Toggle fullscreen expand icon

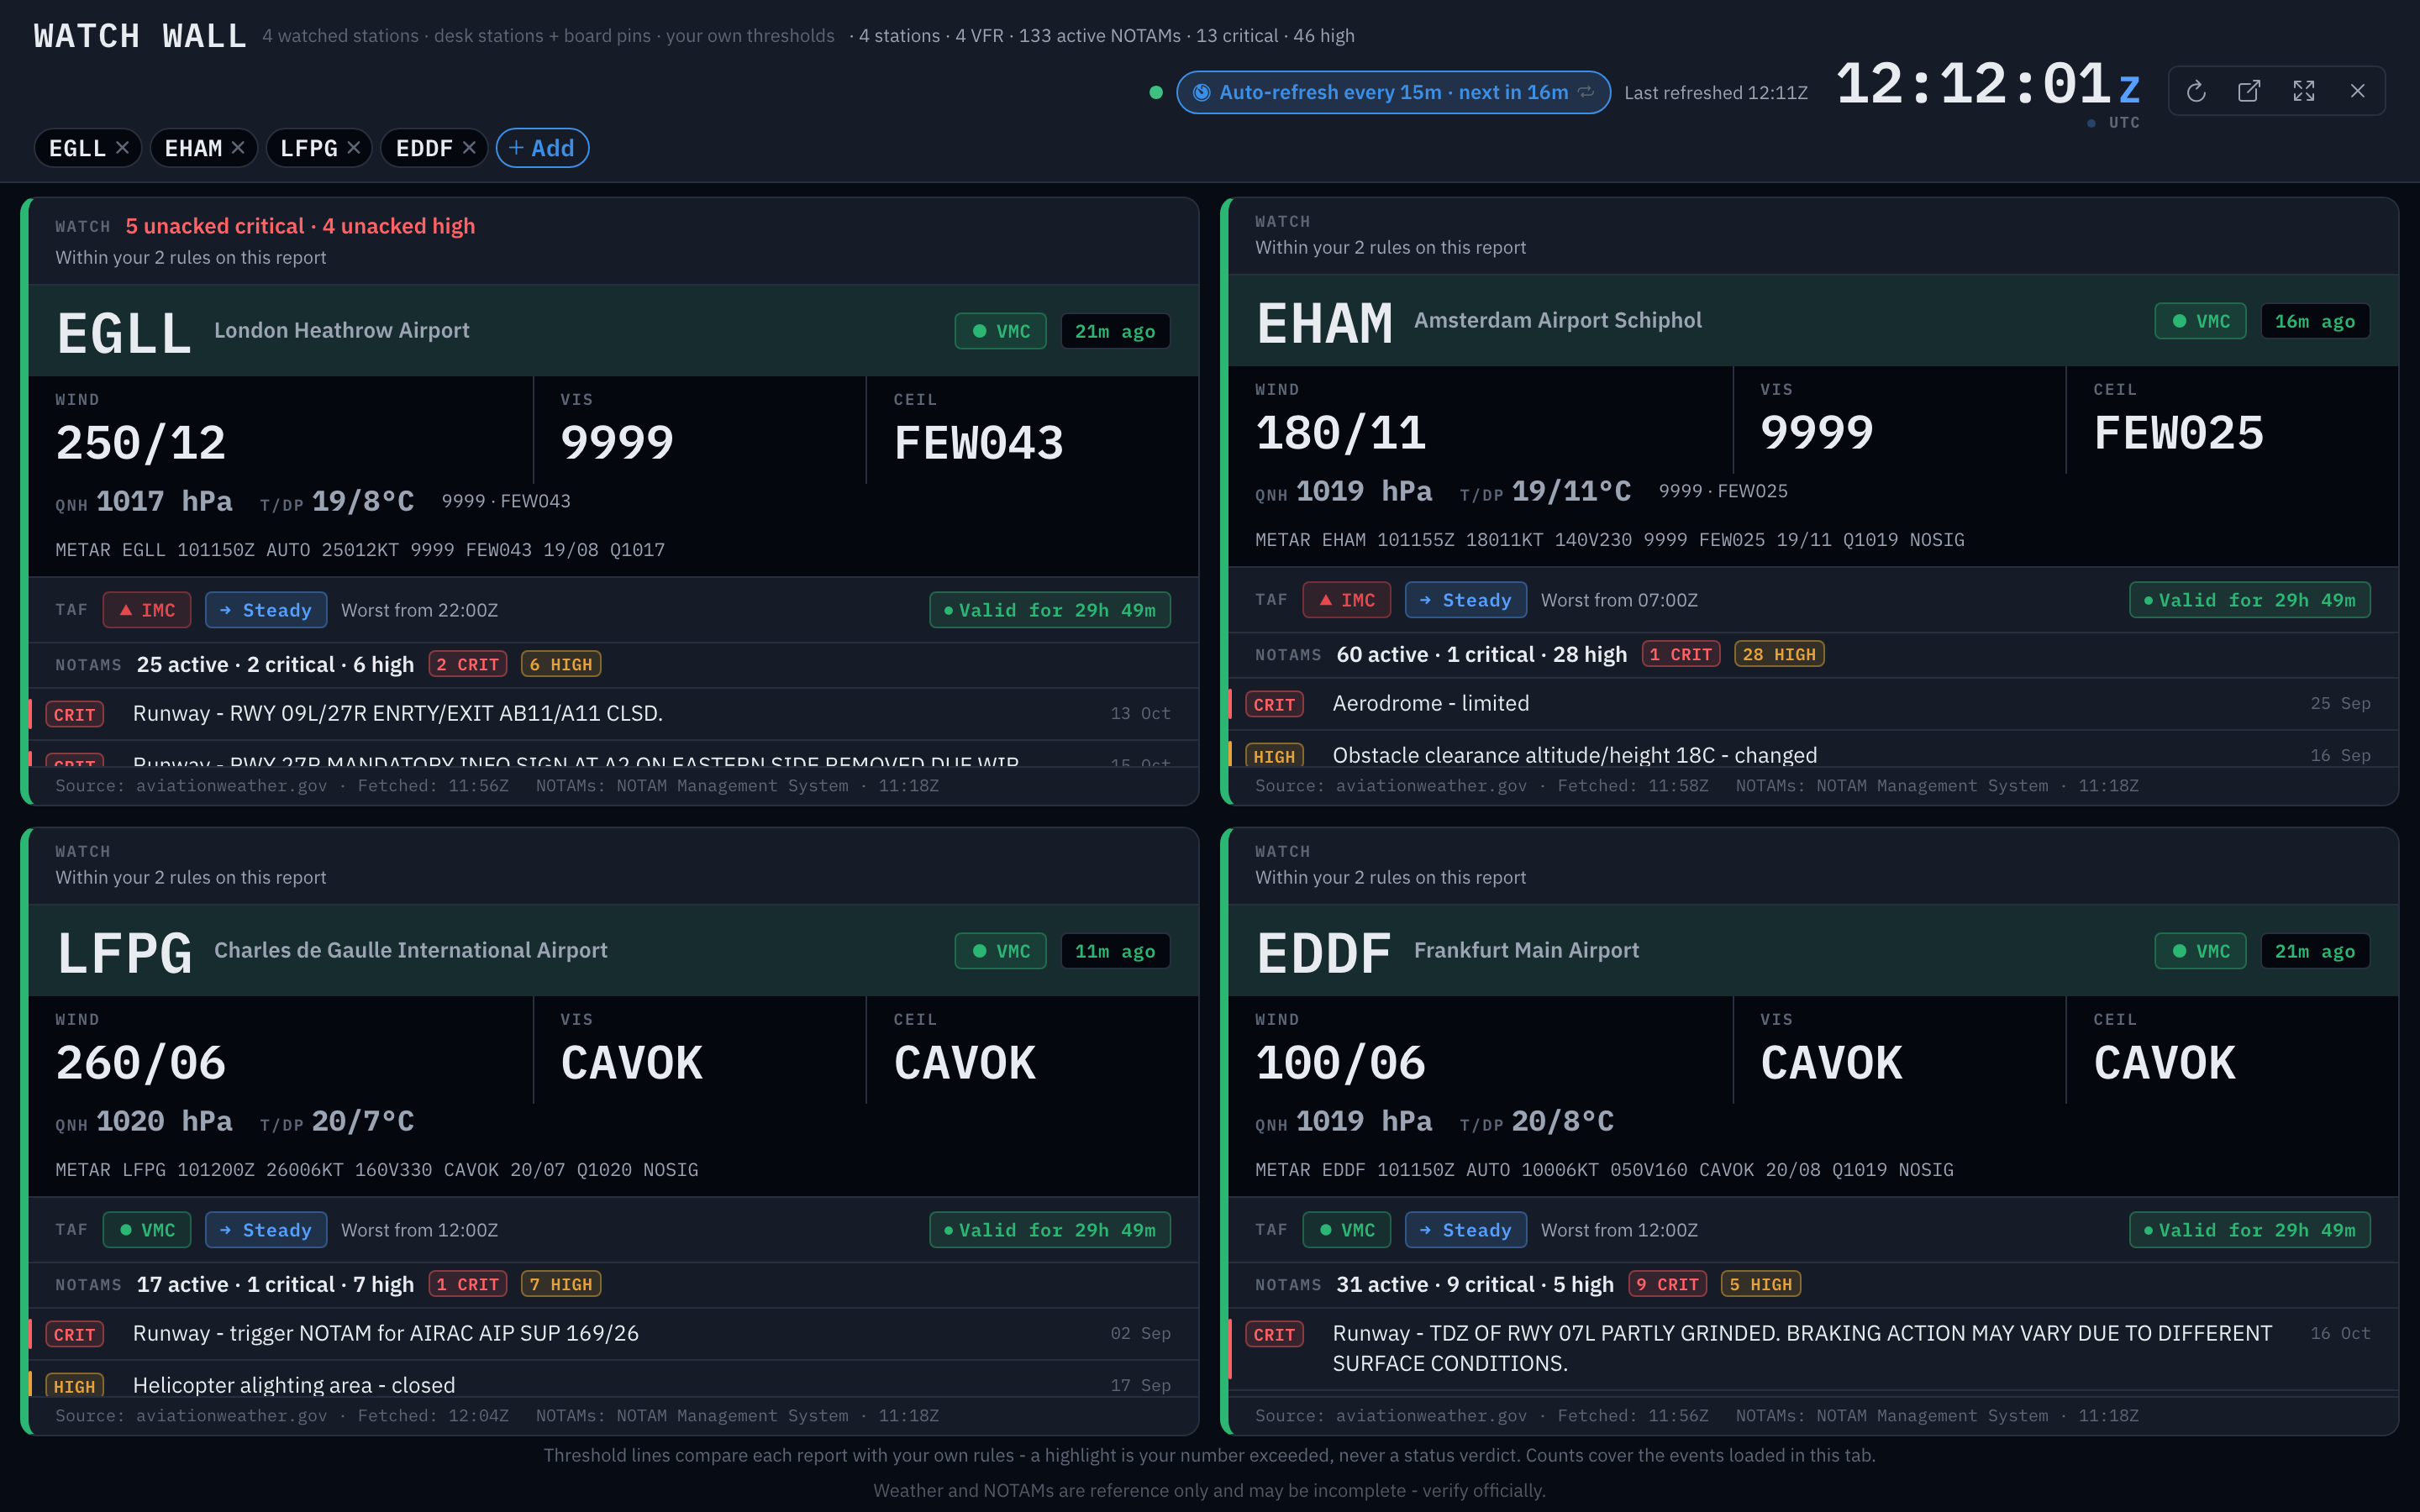2304,92
